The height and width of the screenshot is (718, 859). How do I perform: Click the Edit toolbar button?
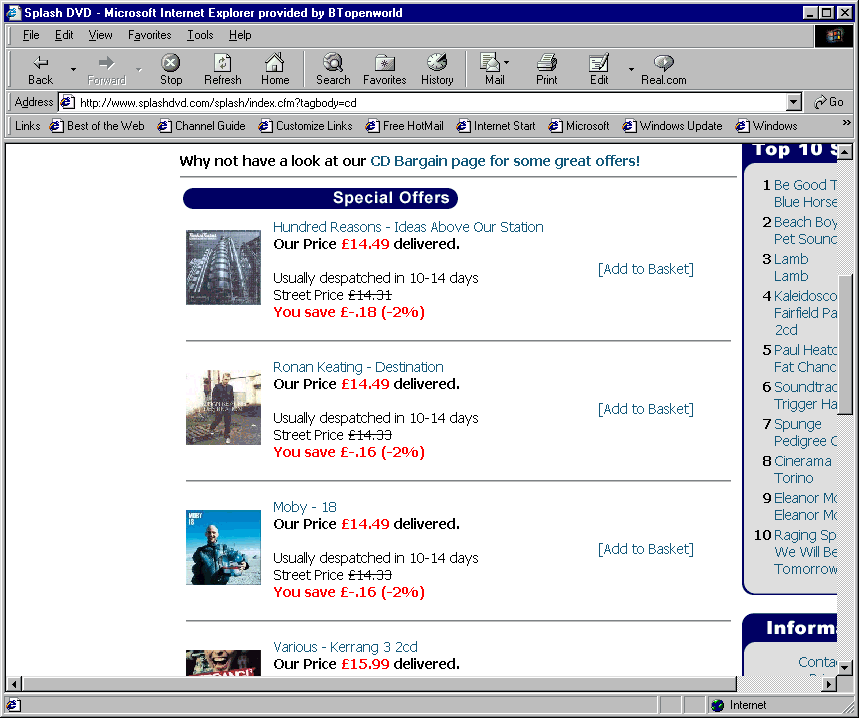coord(599,70)
